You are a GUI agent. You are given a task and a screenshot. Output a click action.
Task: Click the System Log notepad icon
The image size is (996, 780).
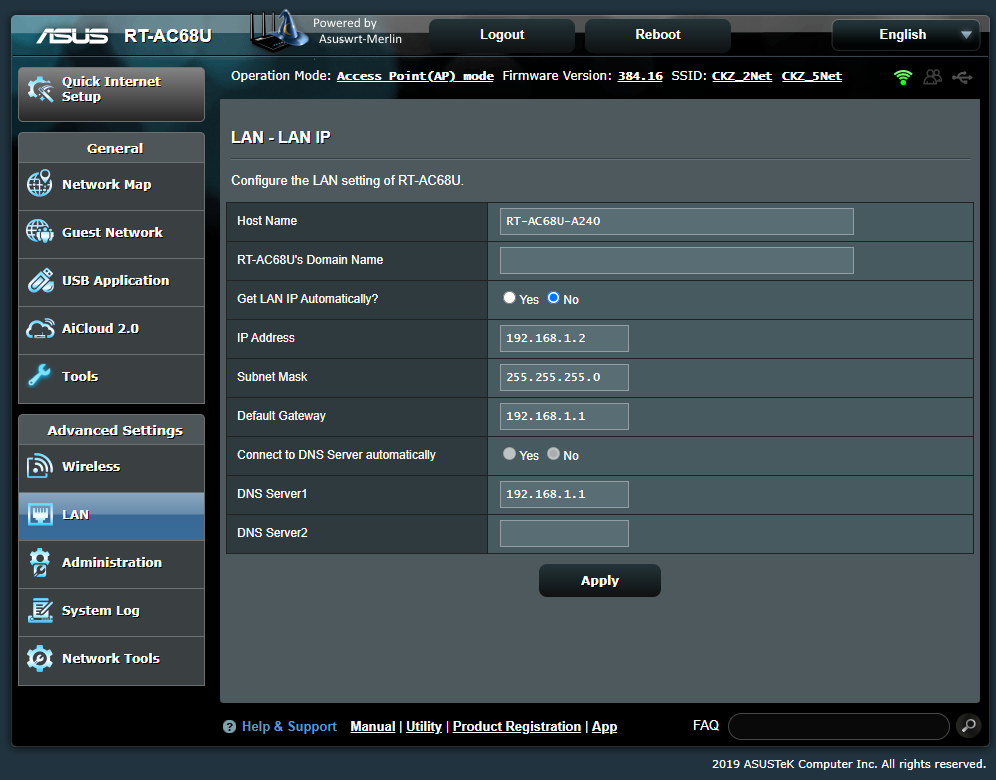click(40, 610)
